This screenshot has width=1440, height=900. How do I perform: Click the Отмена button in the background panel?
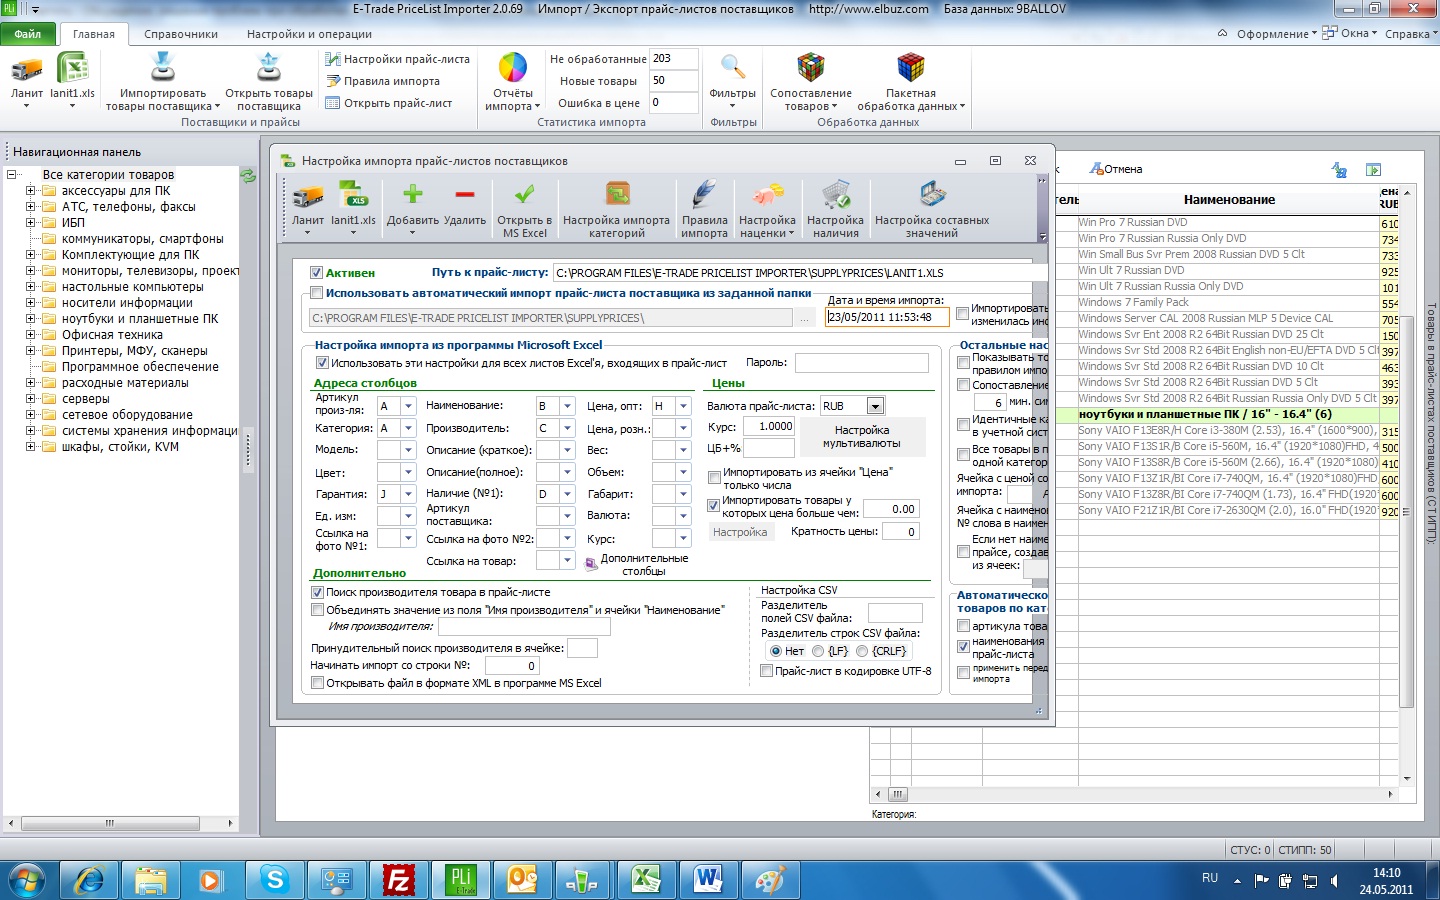point(1116,169)
